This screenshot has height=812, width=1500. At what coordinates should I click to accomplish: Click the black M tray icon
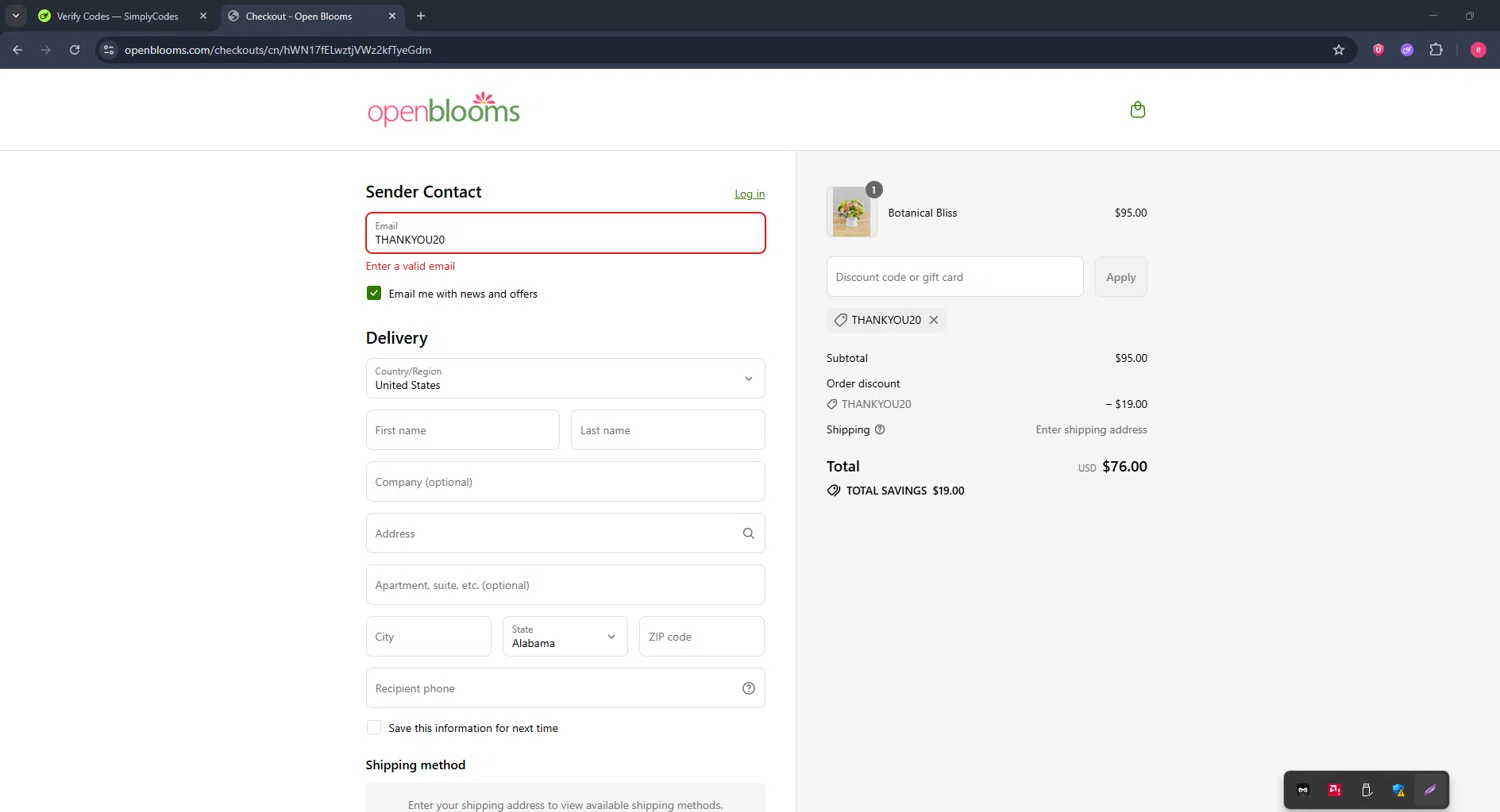point(1303,790)
